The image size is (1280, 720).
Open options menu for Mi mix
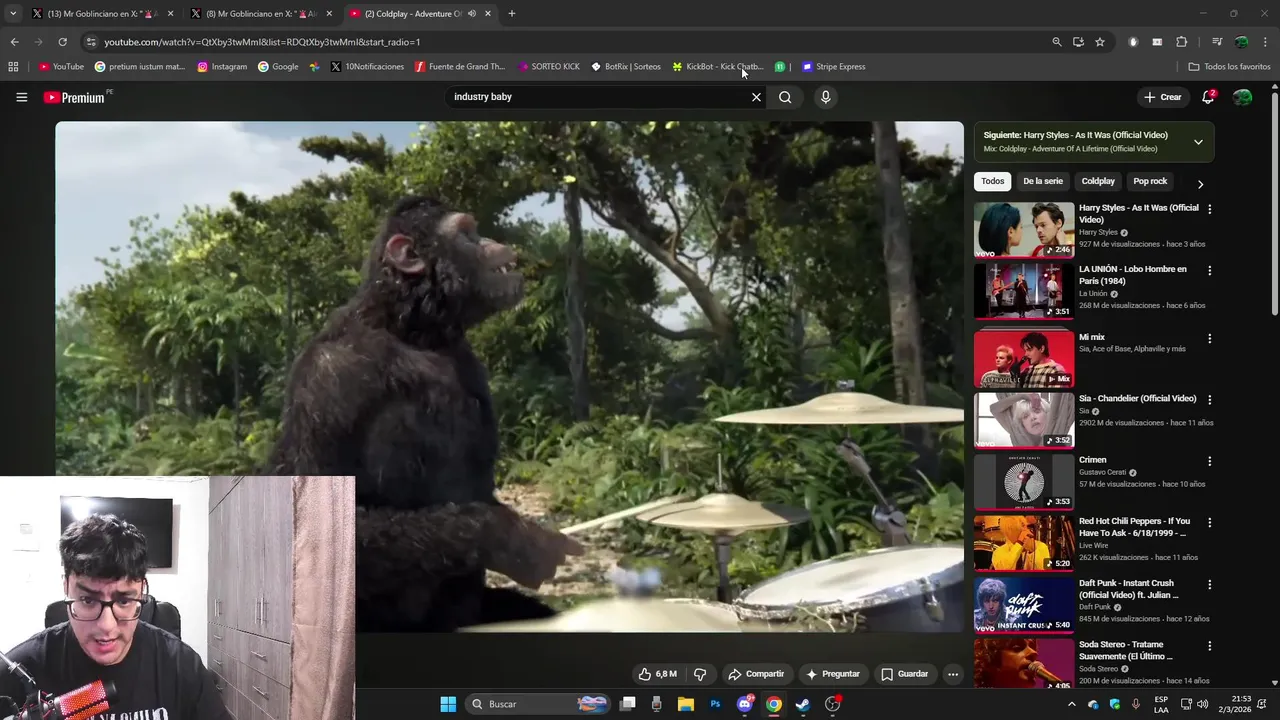click(x=1209, y=339)
